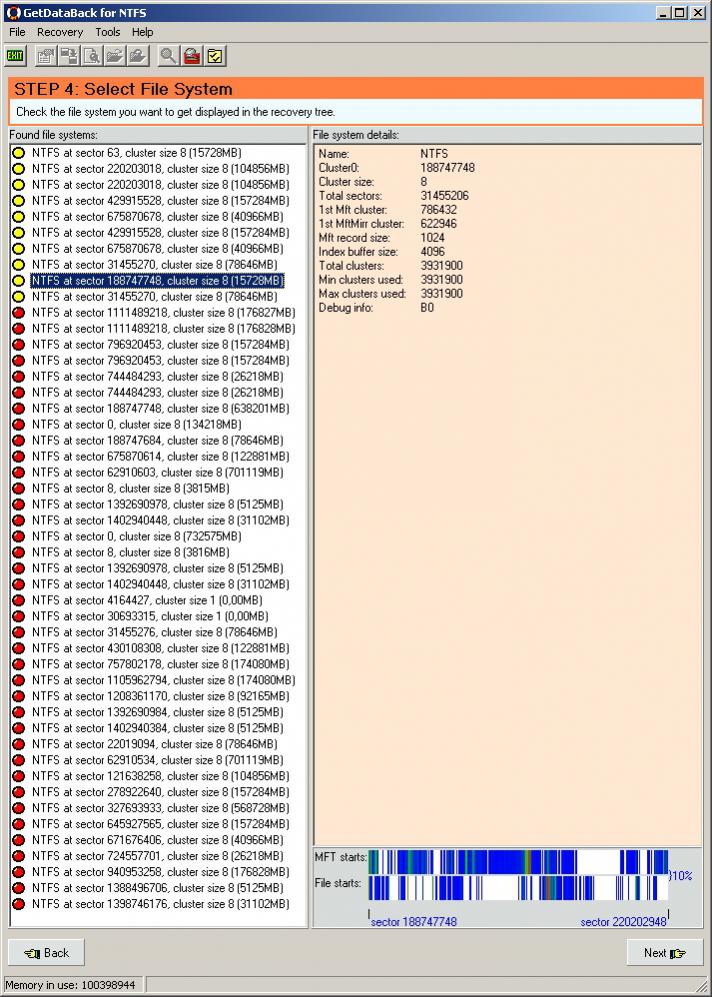Select row 'NTFS at sector 121638258' (104856MB)

[x=160, y=776]
